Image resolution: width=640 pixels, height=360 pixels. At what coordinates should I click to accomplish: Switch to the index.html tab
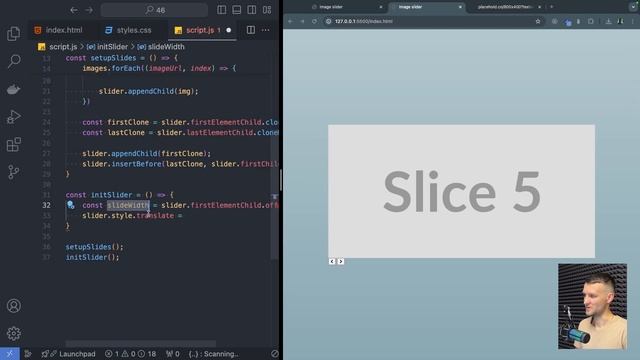(58, 30)
